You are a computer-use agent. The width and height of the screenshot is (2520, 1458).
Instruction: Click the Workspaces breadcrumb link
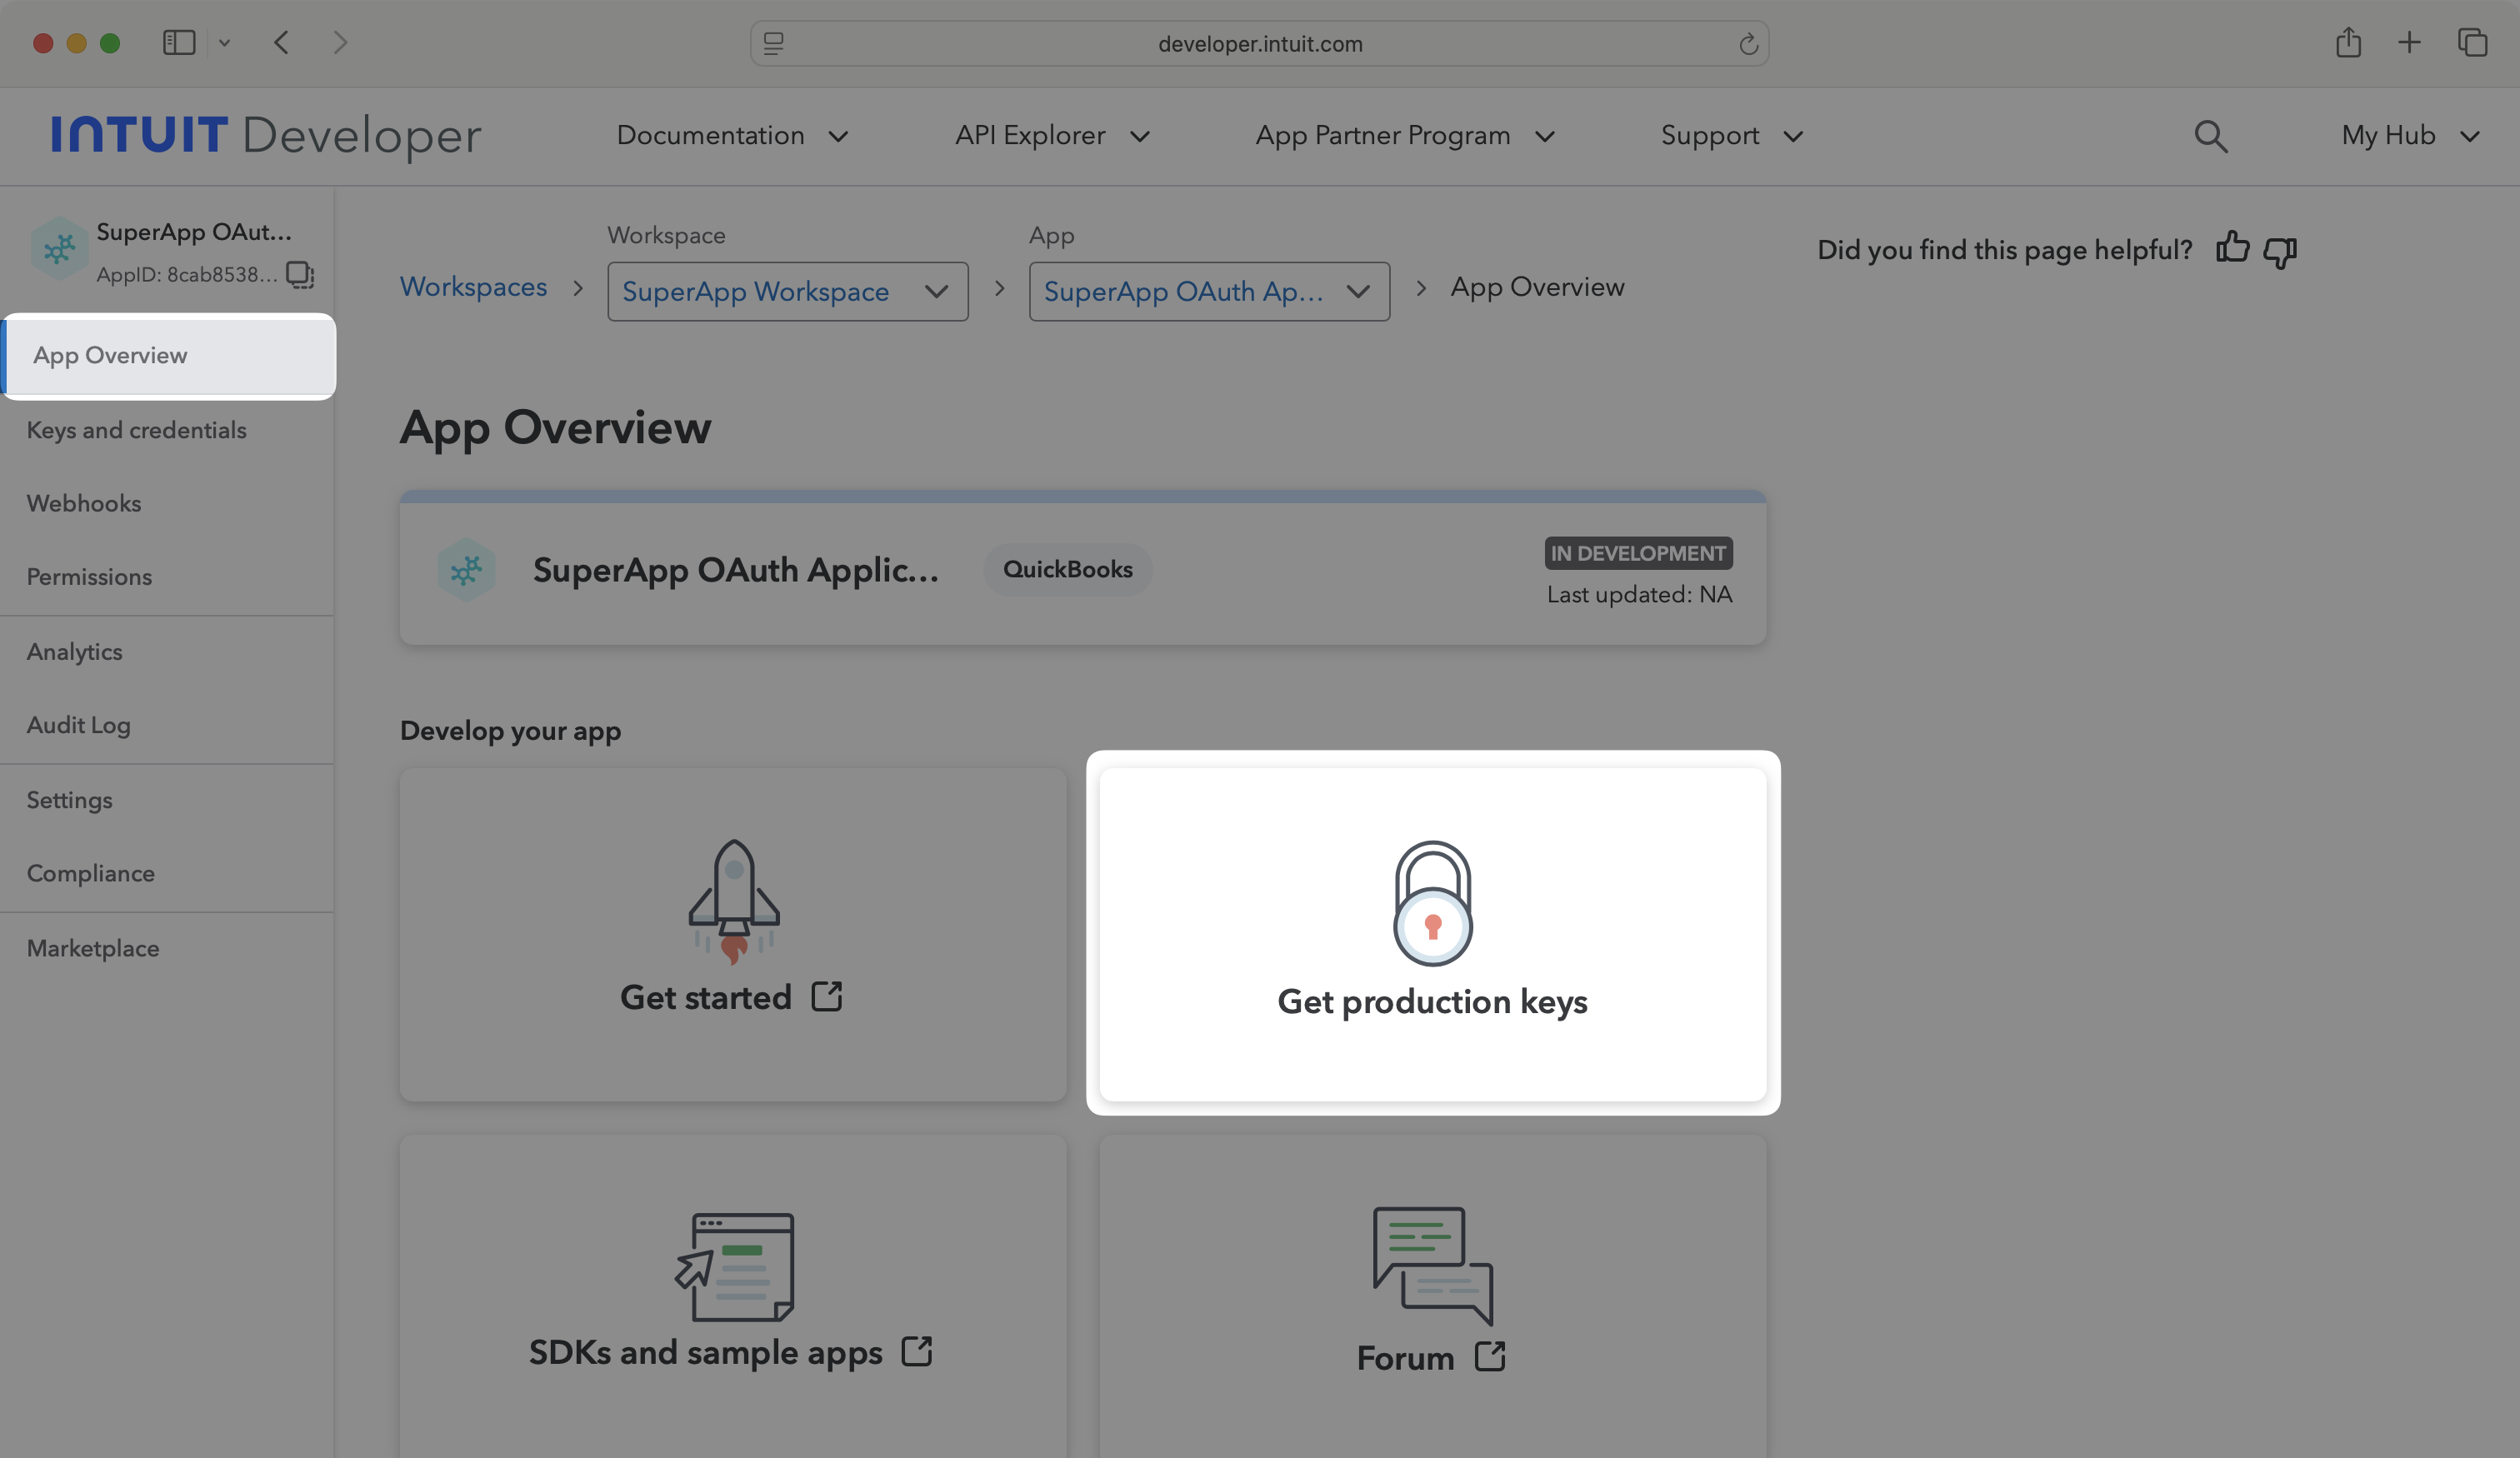[x=473, y=287]
